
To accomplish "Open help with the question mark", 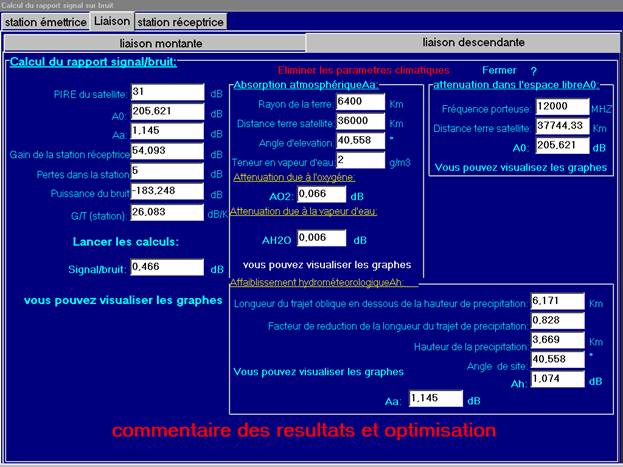I will pos(534,71).
